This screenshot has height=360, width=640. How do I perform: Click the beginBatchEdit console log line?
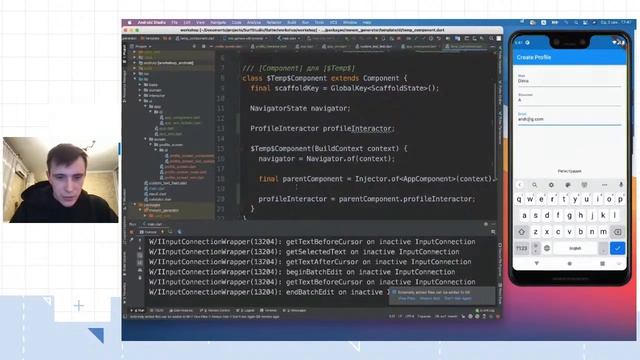[302, 272]
